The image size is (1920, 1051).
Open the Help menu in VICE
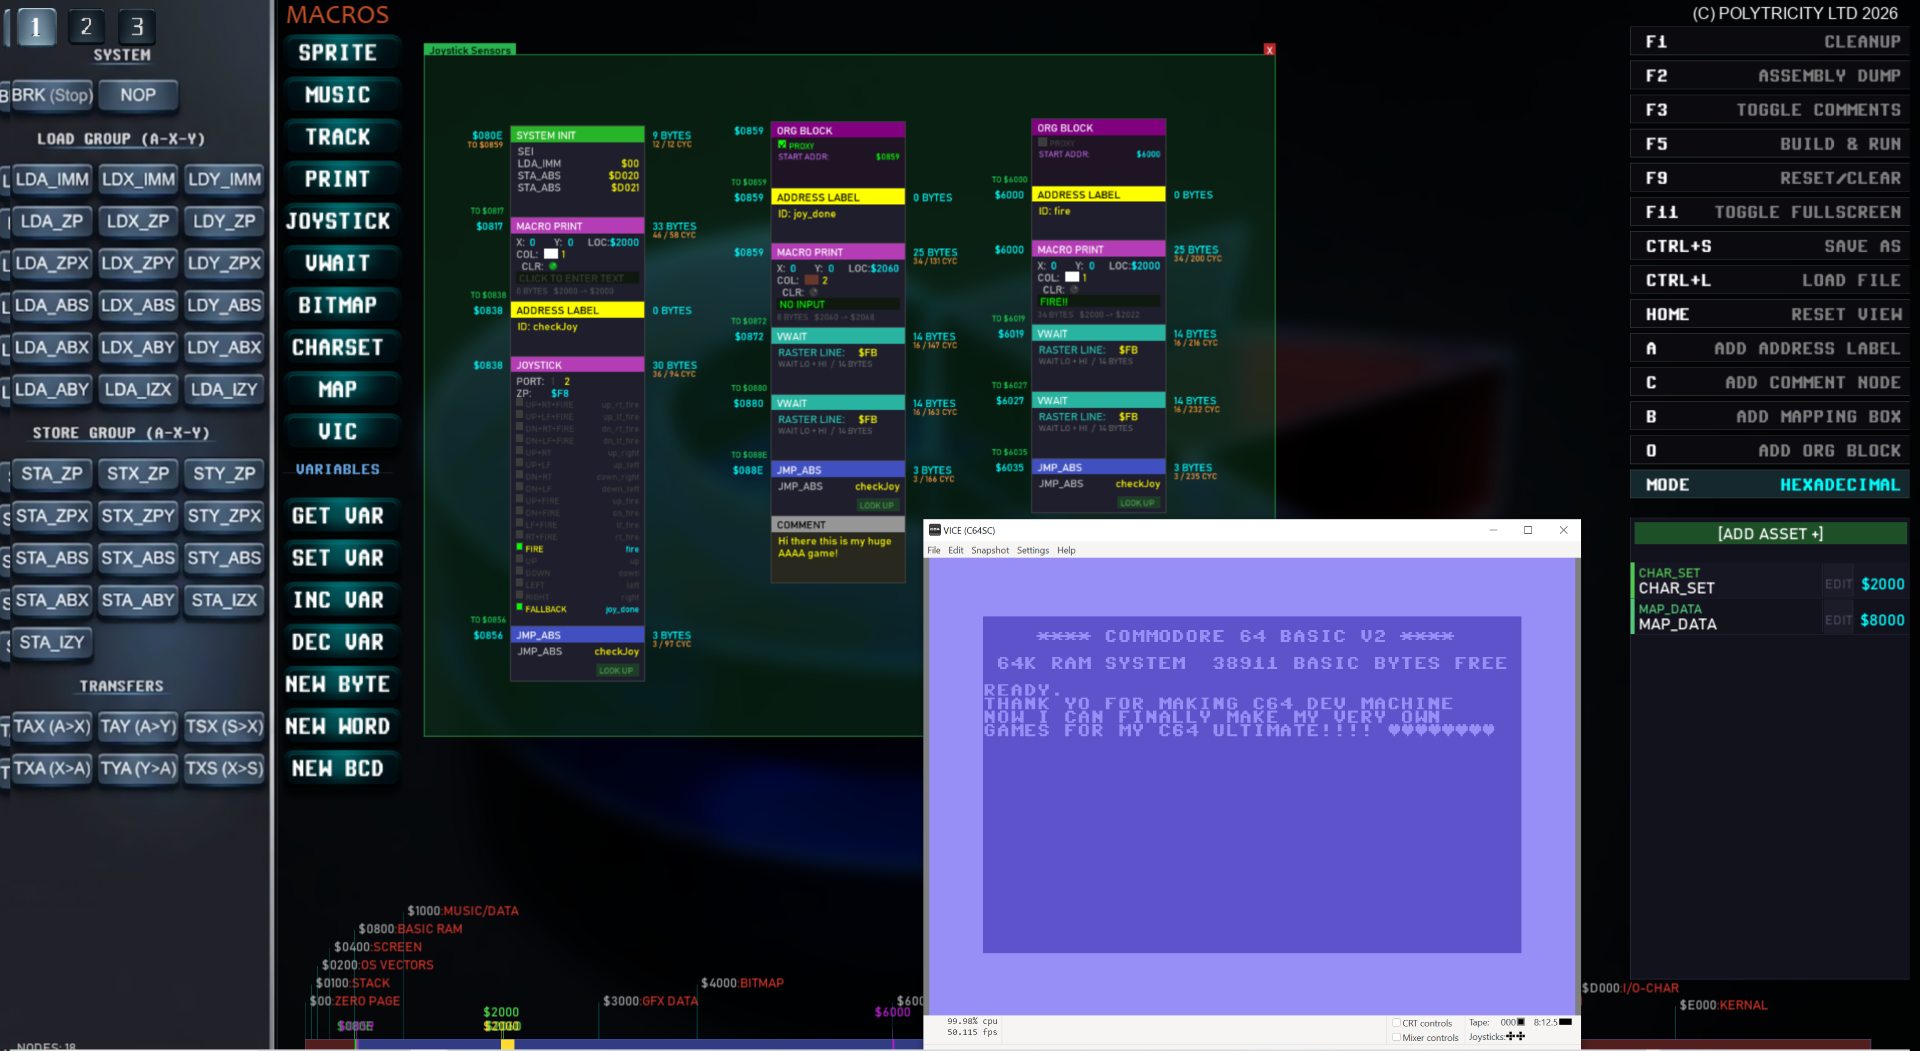[x=1067, y=551]
